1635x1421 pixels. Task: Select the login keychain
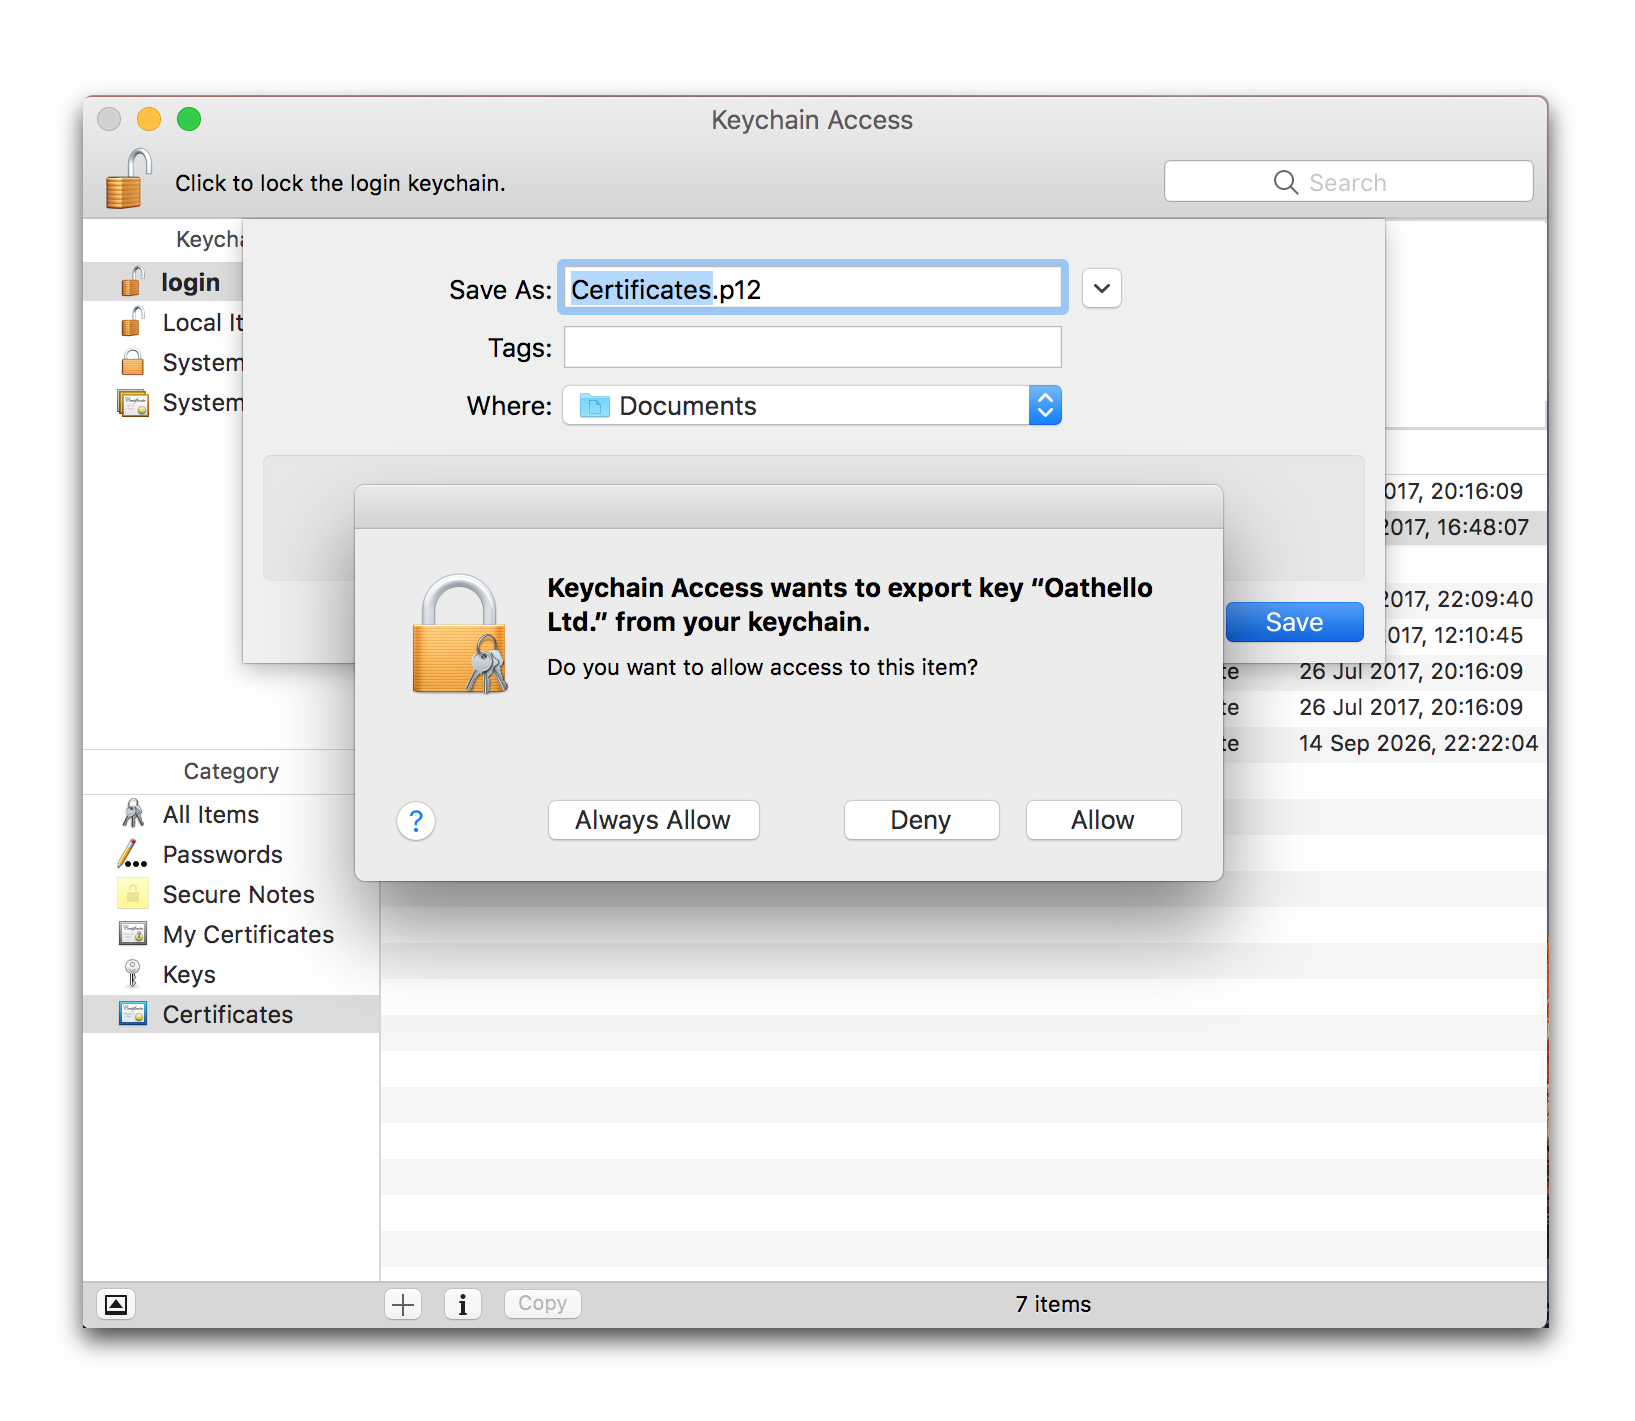coord(190,283)
